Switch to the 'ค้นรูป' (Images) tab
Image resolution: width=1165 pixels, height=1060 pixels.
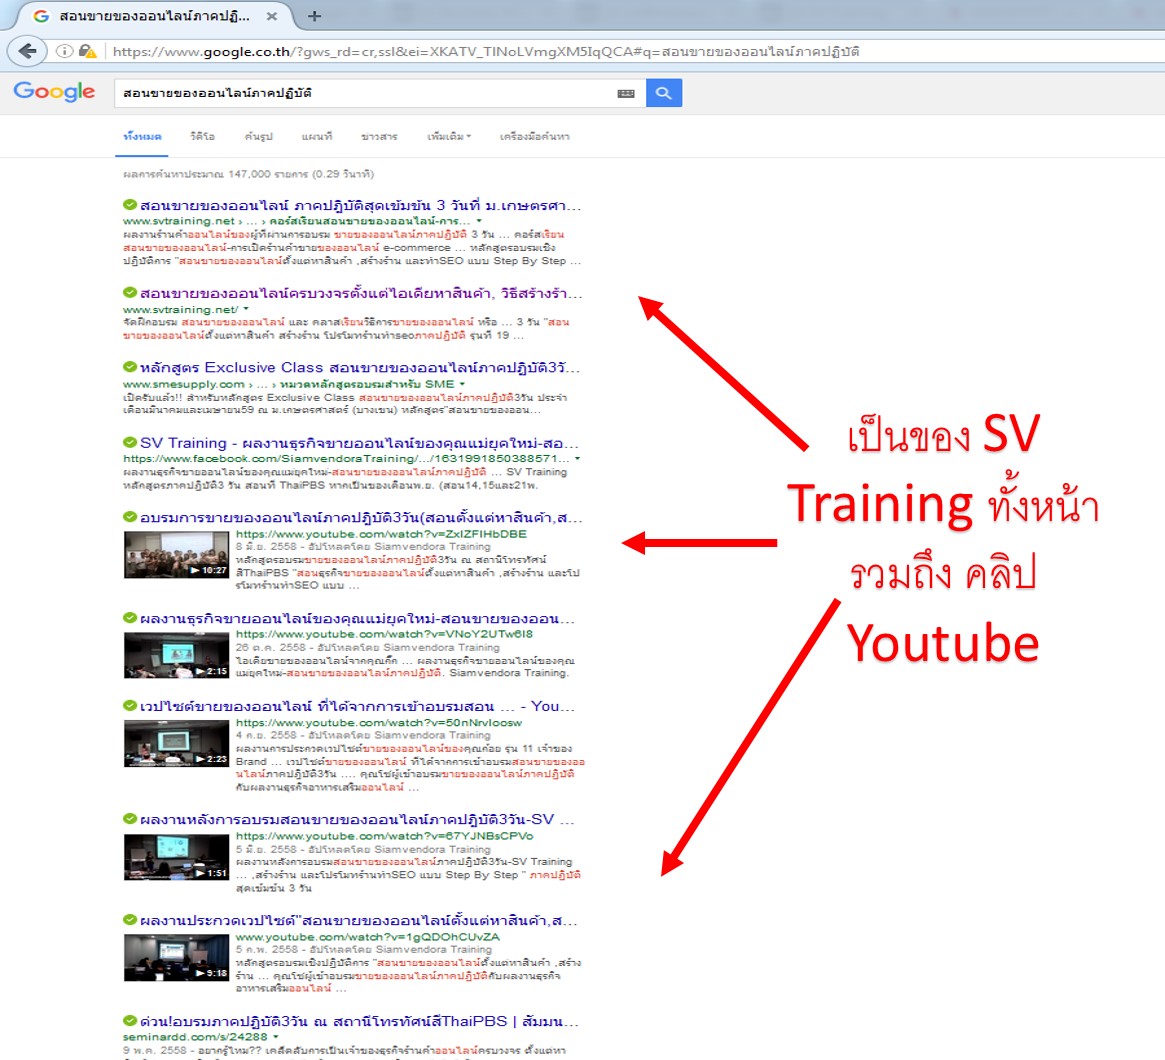(x=259, y=137)
